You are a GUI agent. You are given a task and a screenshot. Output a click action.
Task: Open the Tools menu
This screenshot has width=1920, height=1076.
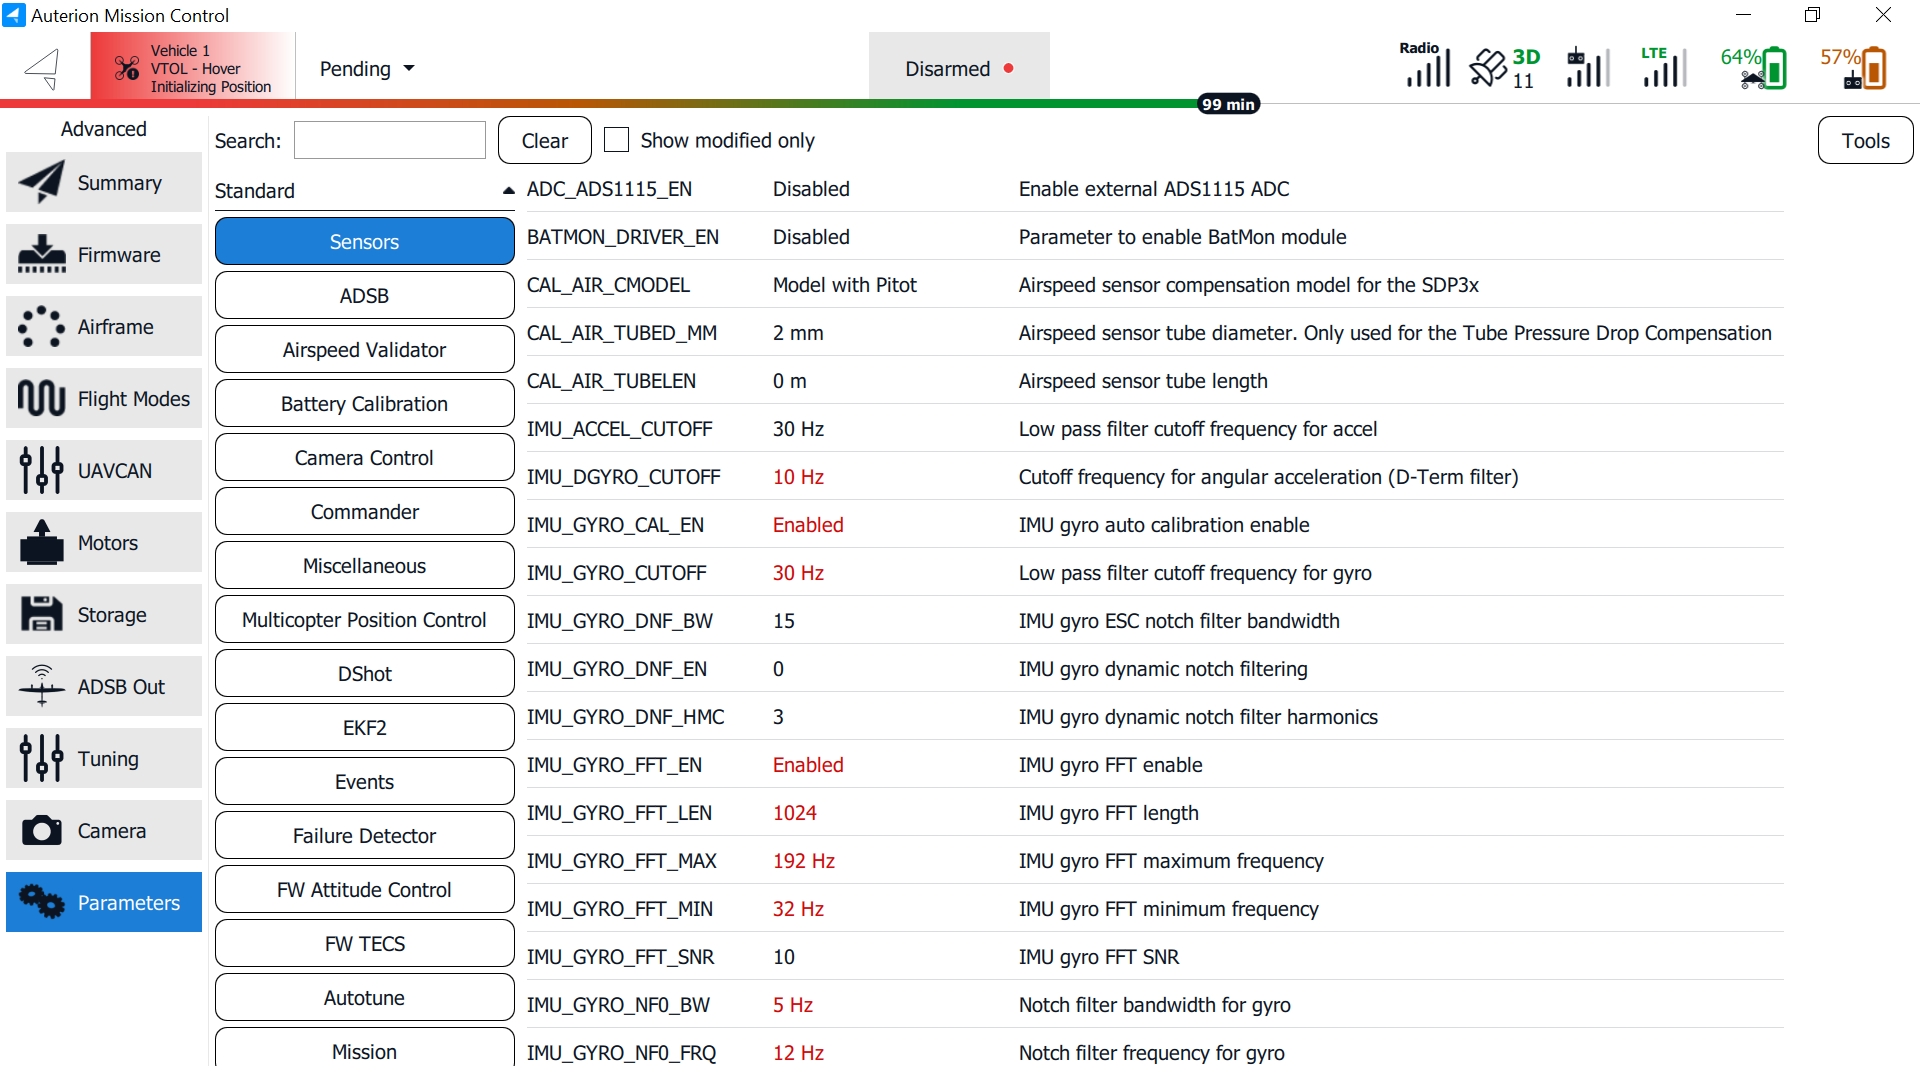tap(1864, 140)
